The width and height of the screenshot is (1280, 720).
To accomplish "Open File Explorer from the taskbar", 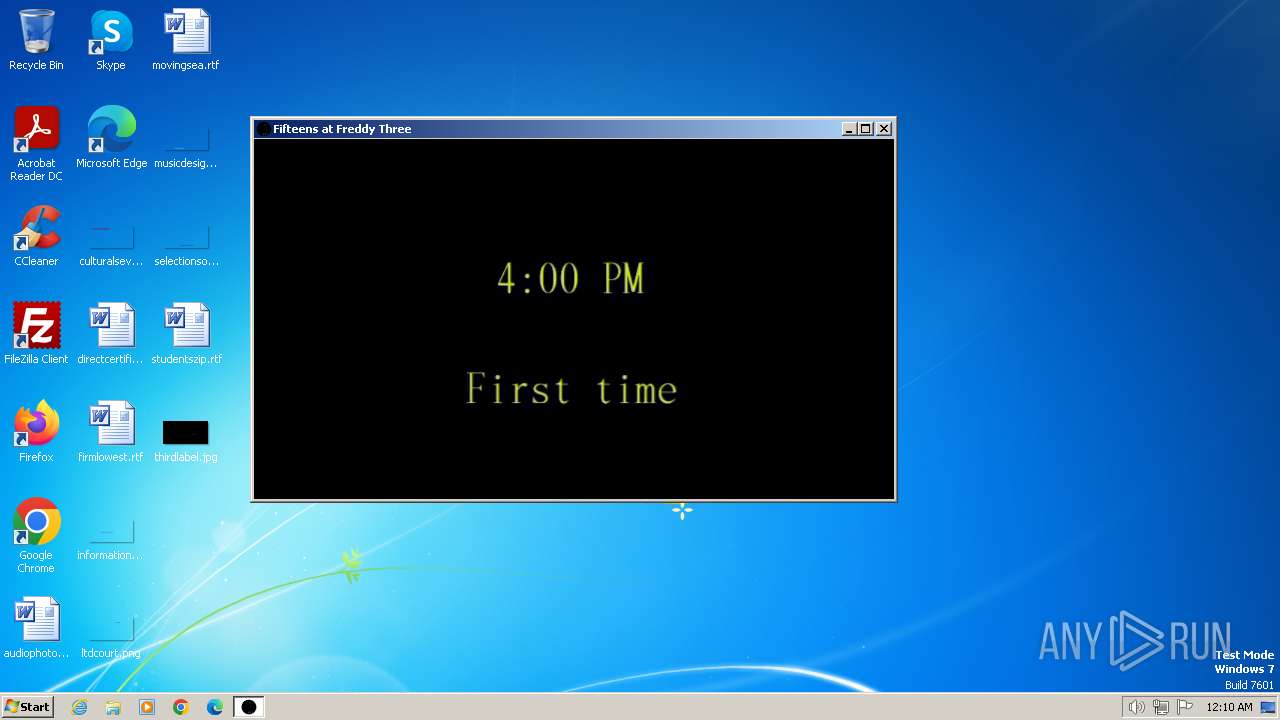I will [113, 707].
